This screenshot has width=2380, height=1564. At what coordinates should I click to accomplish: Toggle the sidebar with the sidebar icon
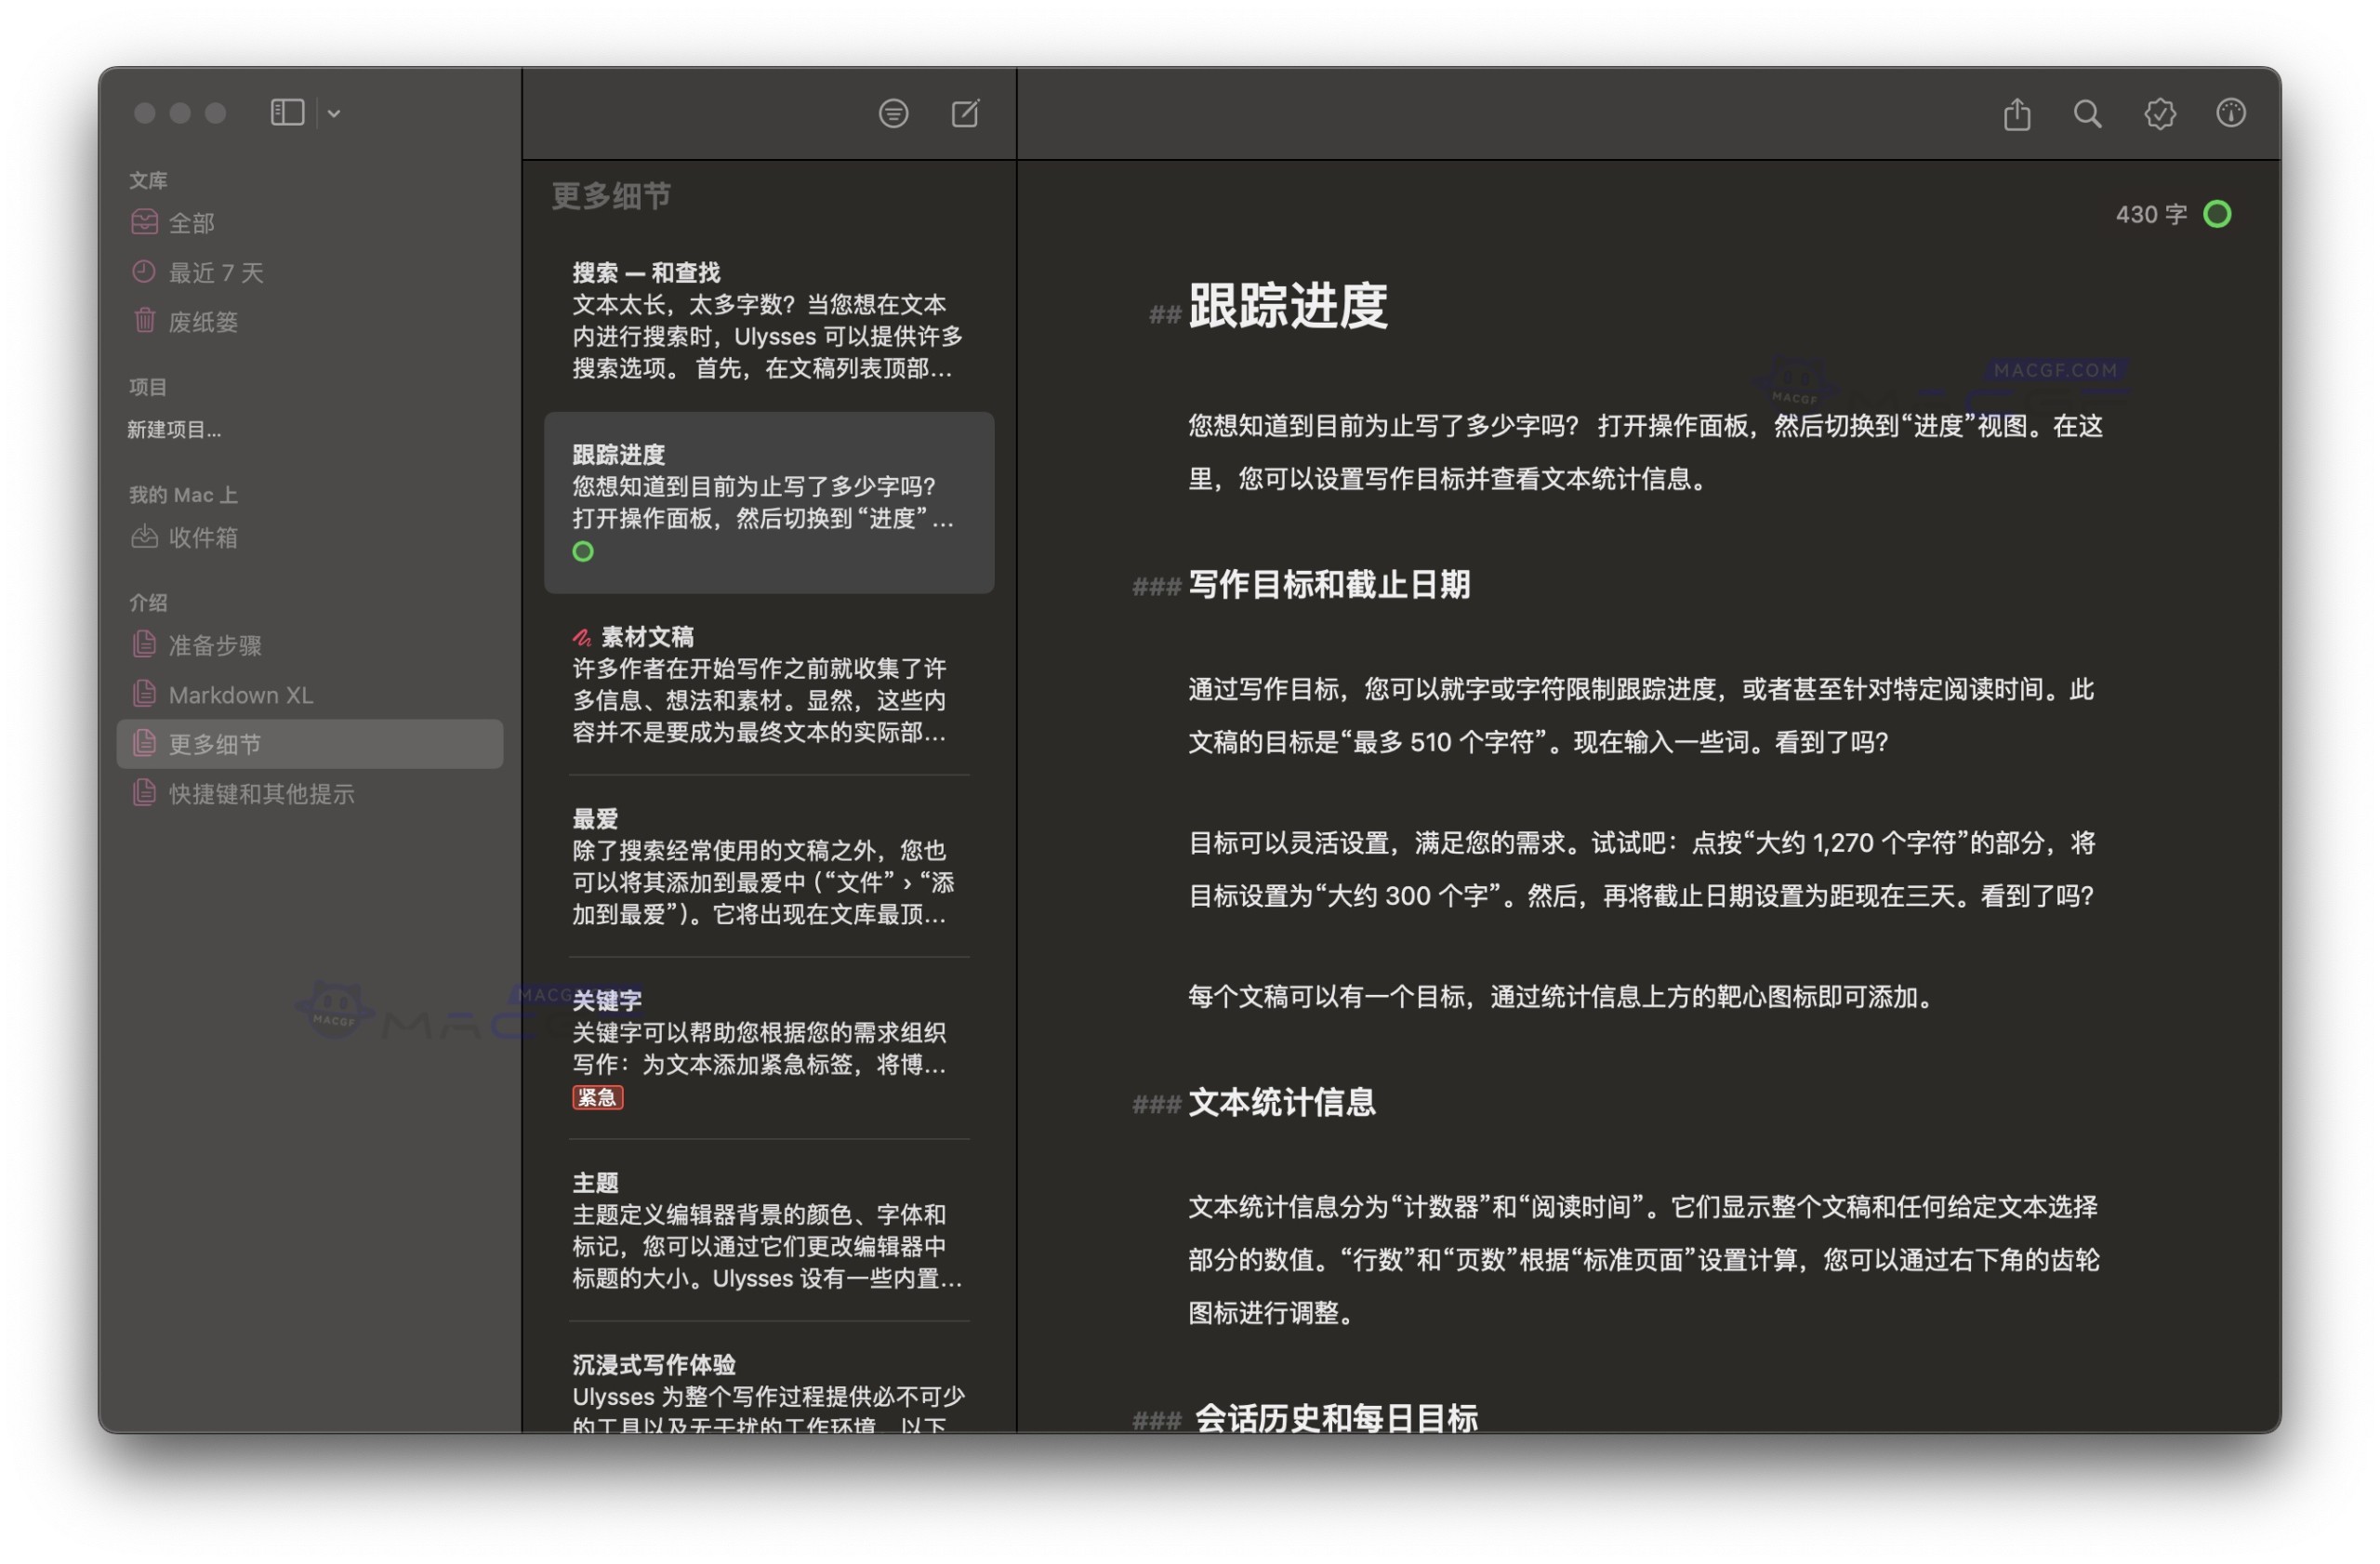click(x=287, y=112)
